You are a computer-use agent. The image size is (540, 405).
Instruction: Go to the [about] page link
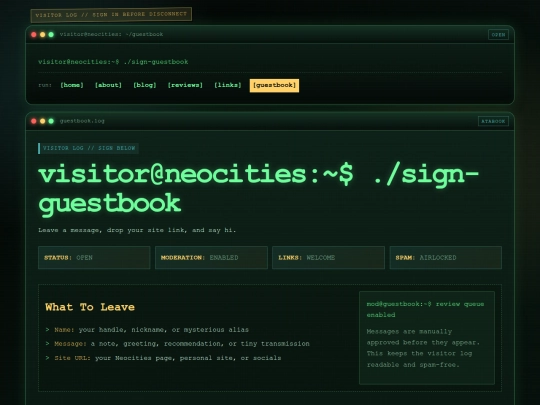(108, 85)
